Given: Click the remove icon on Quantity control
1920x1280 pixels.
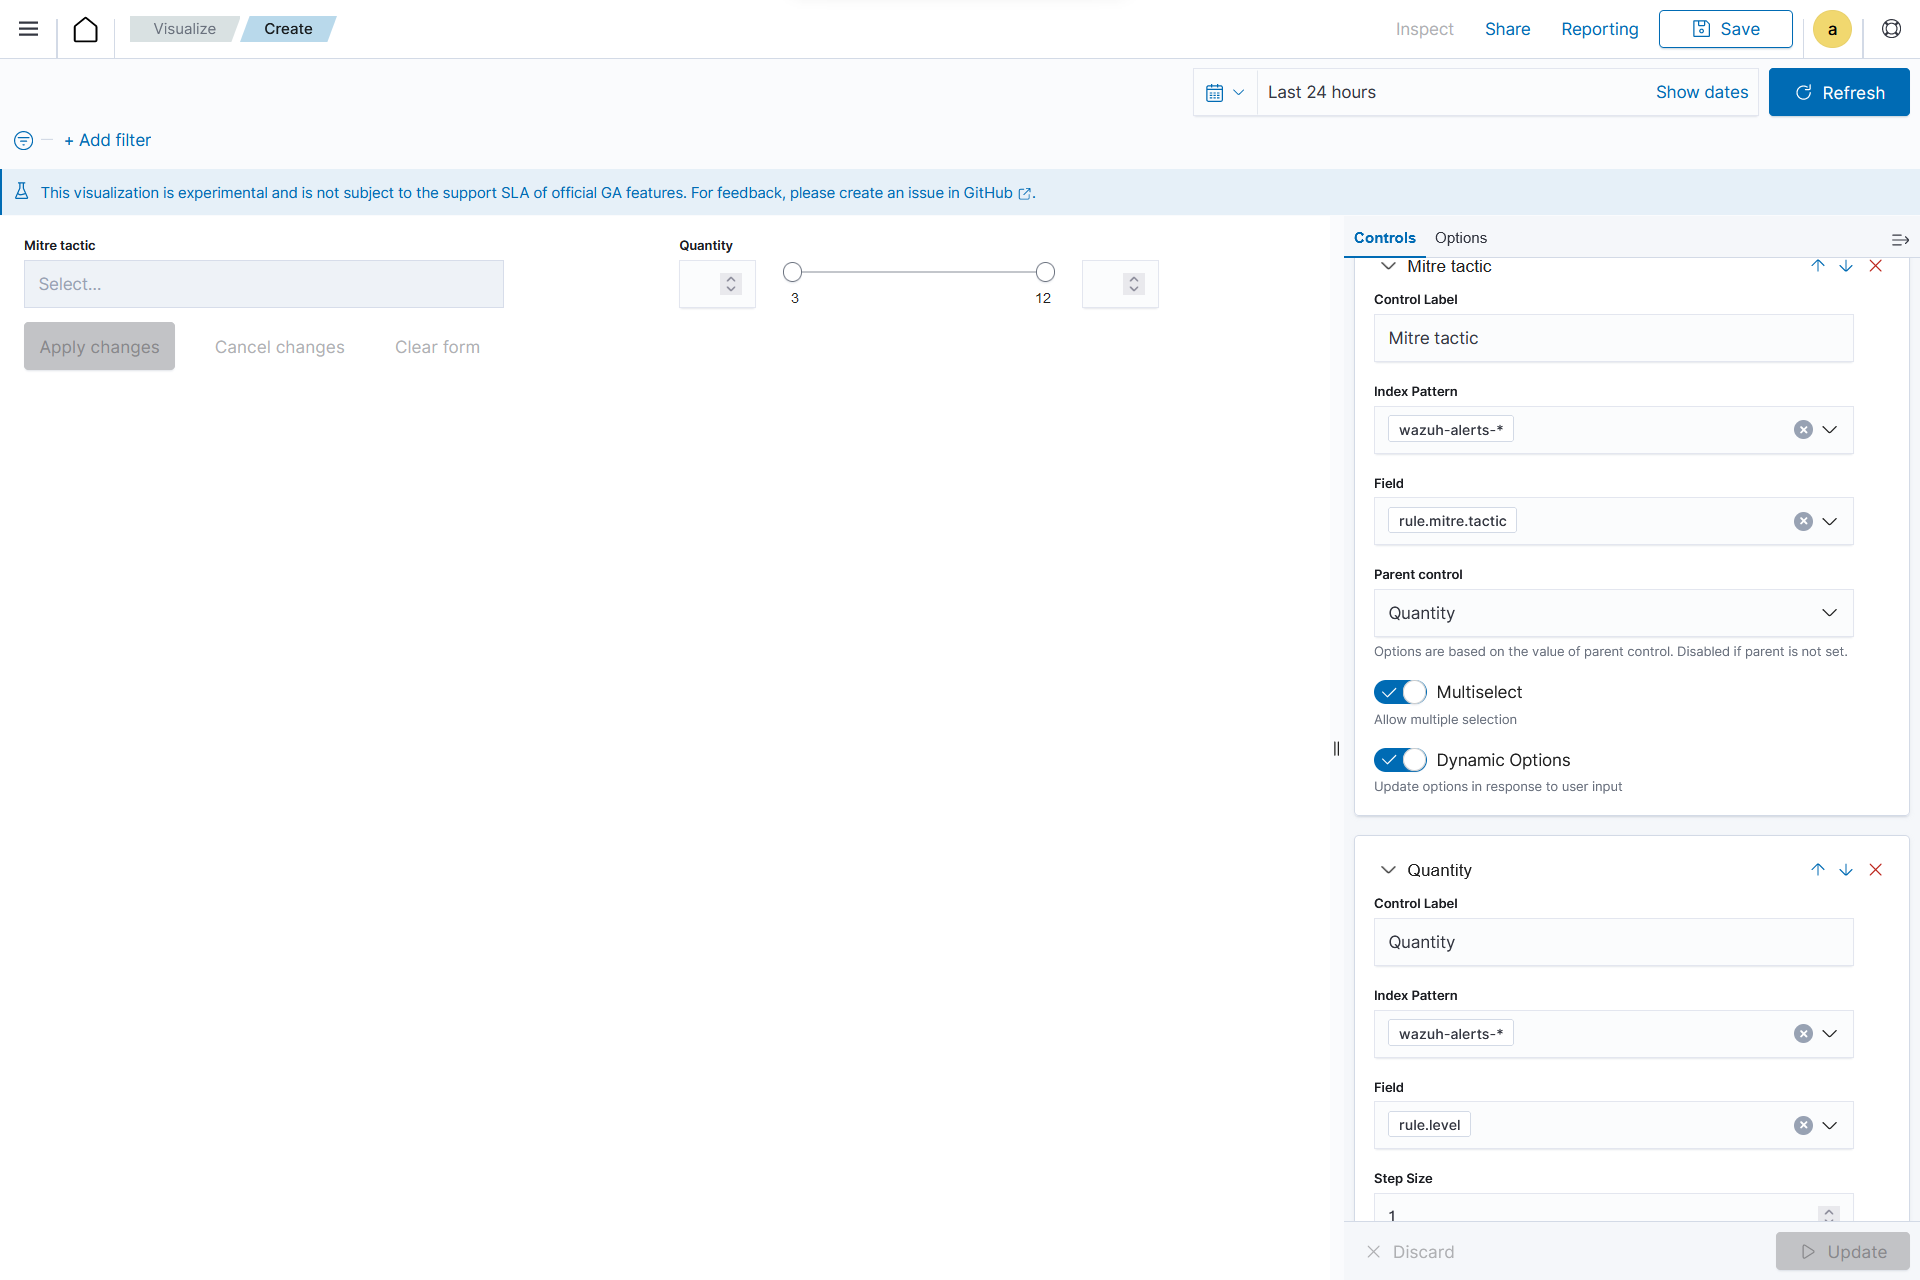Looking at the screenshot, I should click(1877, 870).
